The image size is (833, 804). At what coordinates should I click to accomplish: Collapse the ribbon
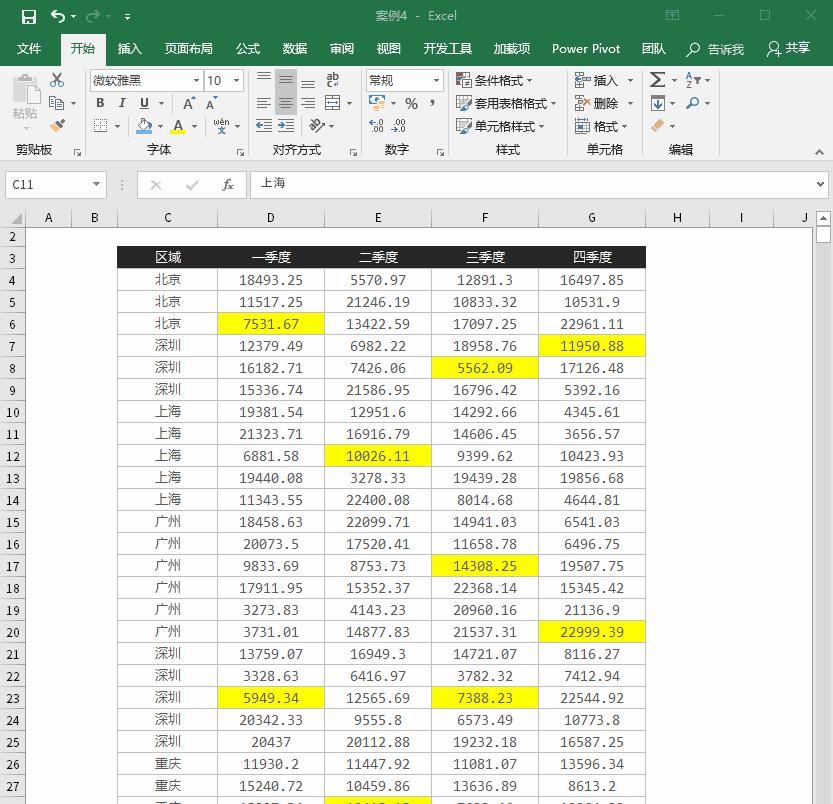819,153
